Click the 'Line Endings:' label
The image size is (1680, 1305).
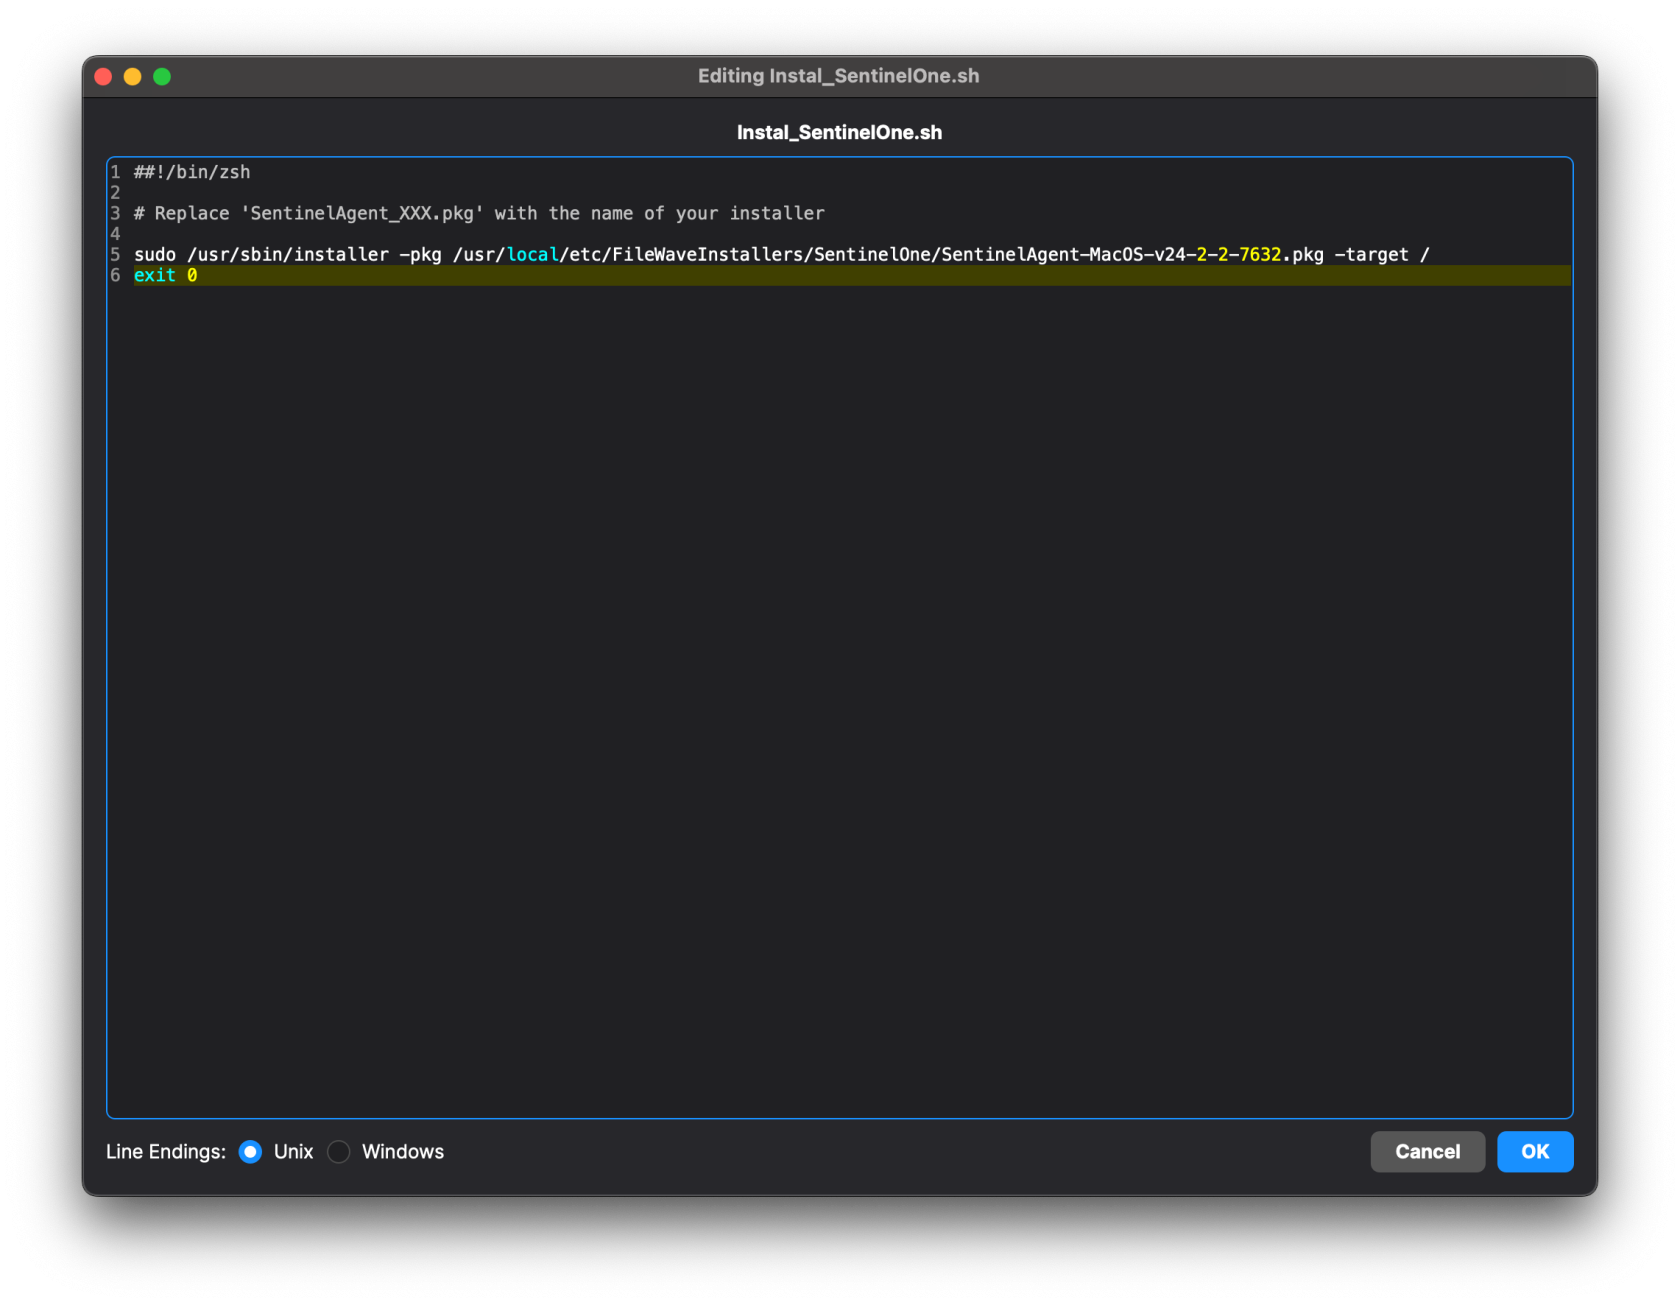coord(166,1152)
